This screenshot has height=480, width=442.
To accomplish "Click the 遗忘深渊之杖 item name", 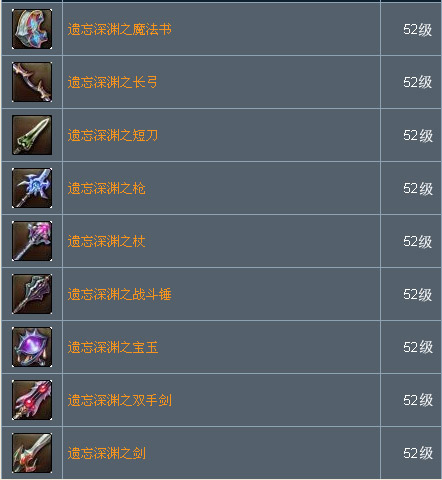I will coord(106,241).
